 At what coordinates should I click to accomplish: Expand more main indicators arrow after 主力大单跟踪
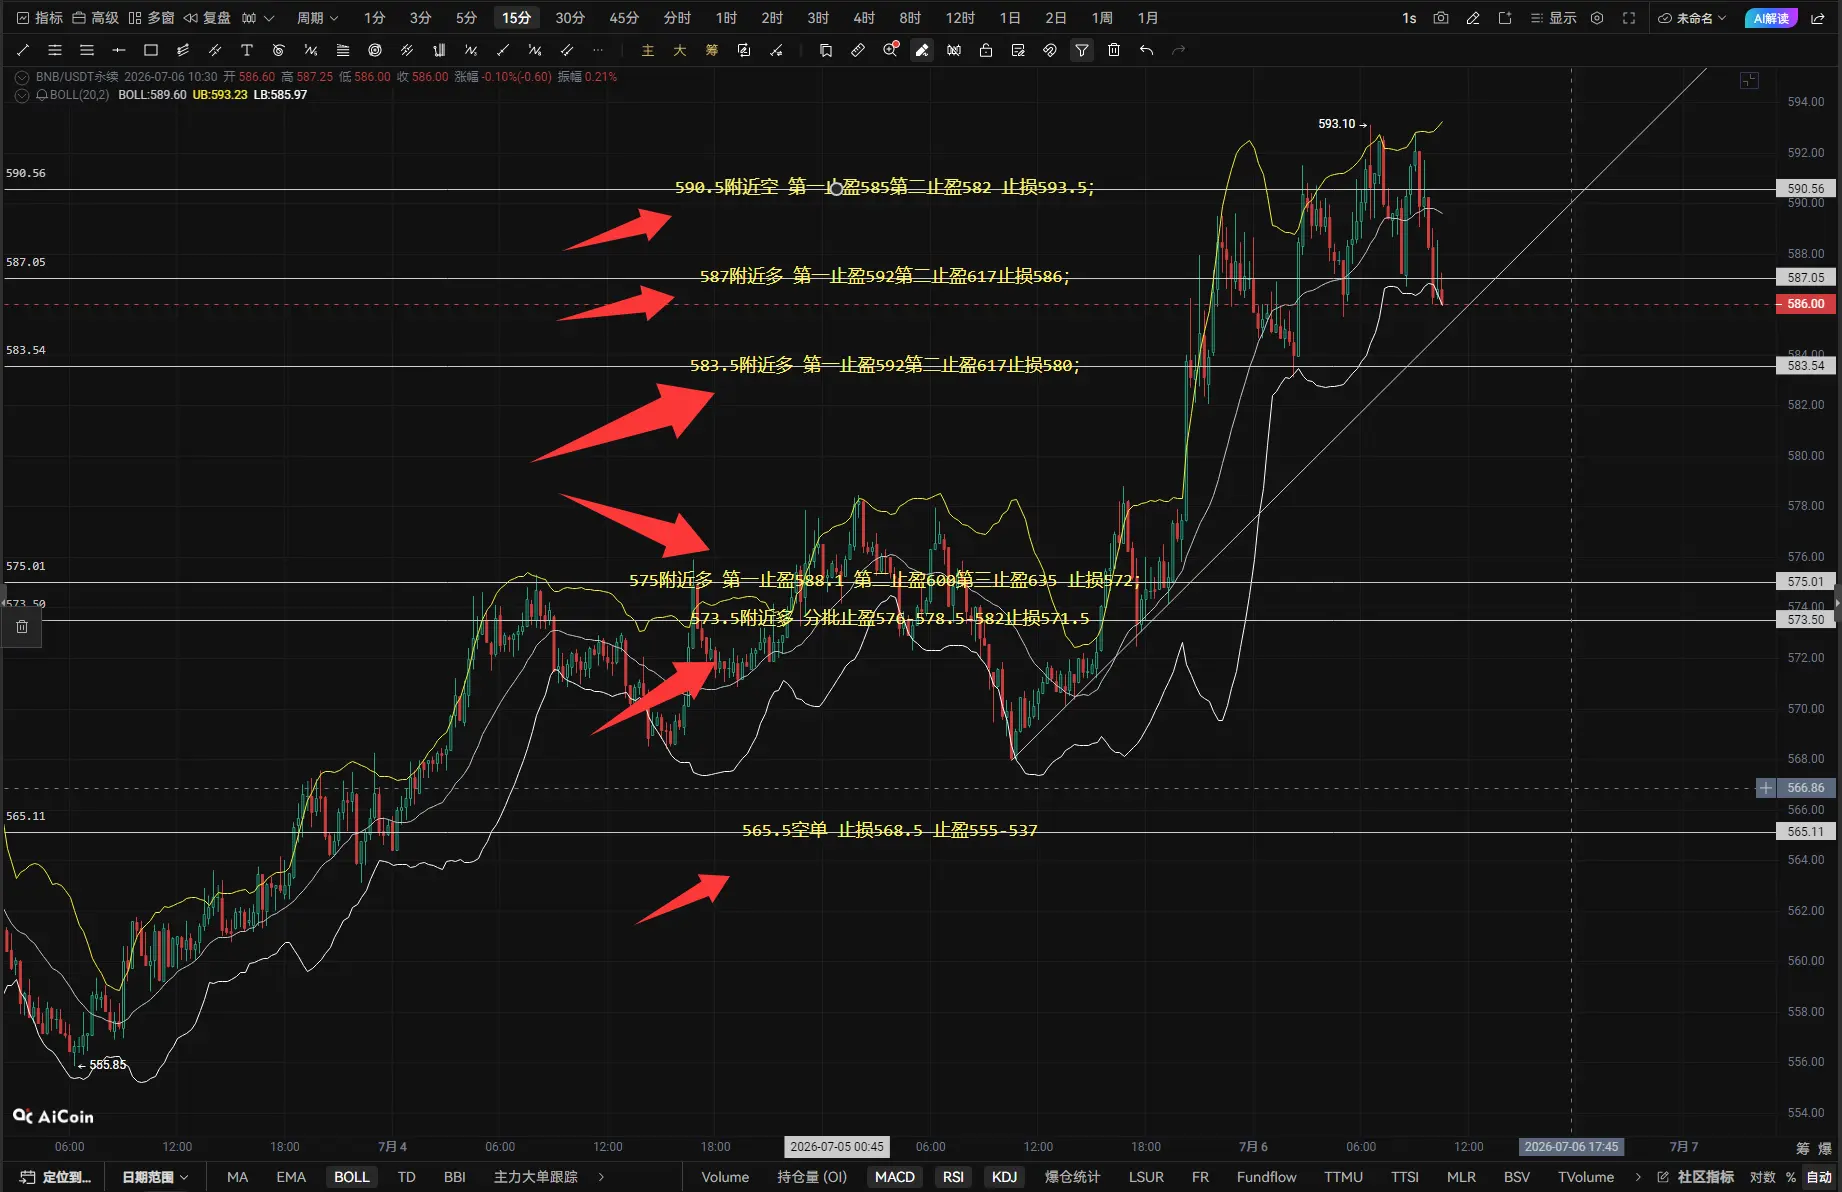pyautogui.click(x=601, y=1177)
